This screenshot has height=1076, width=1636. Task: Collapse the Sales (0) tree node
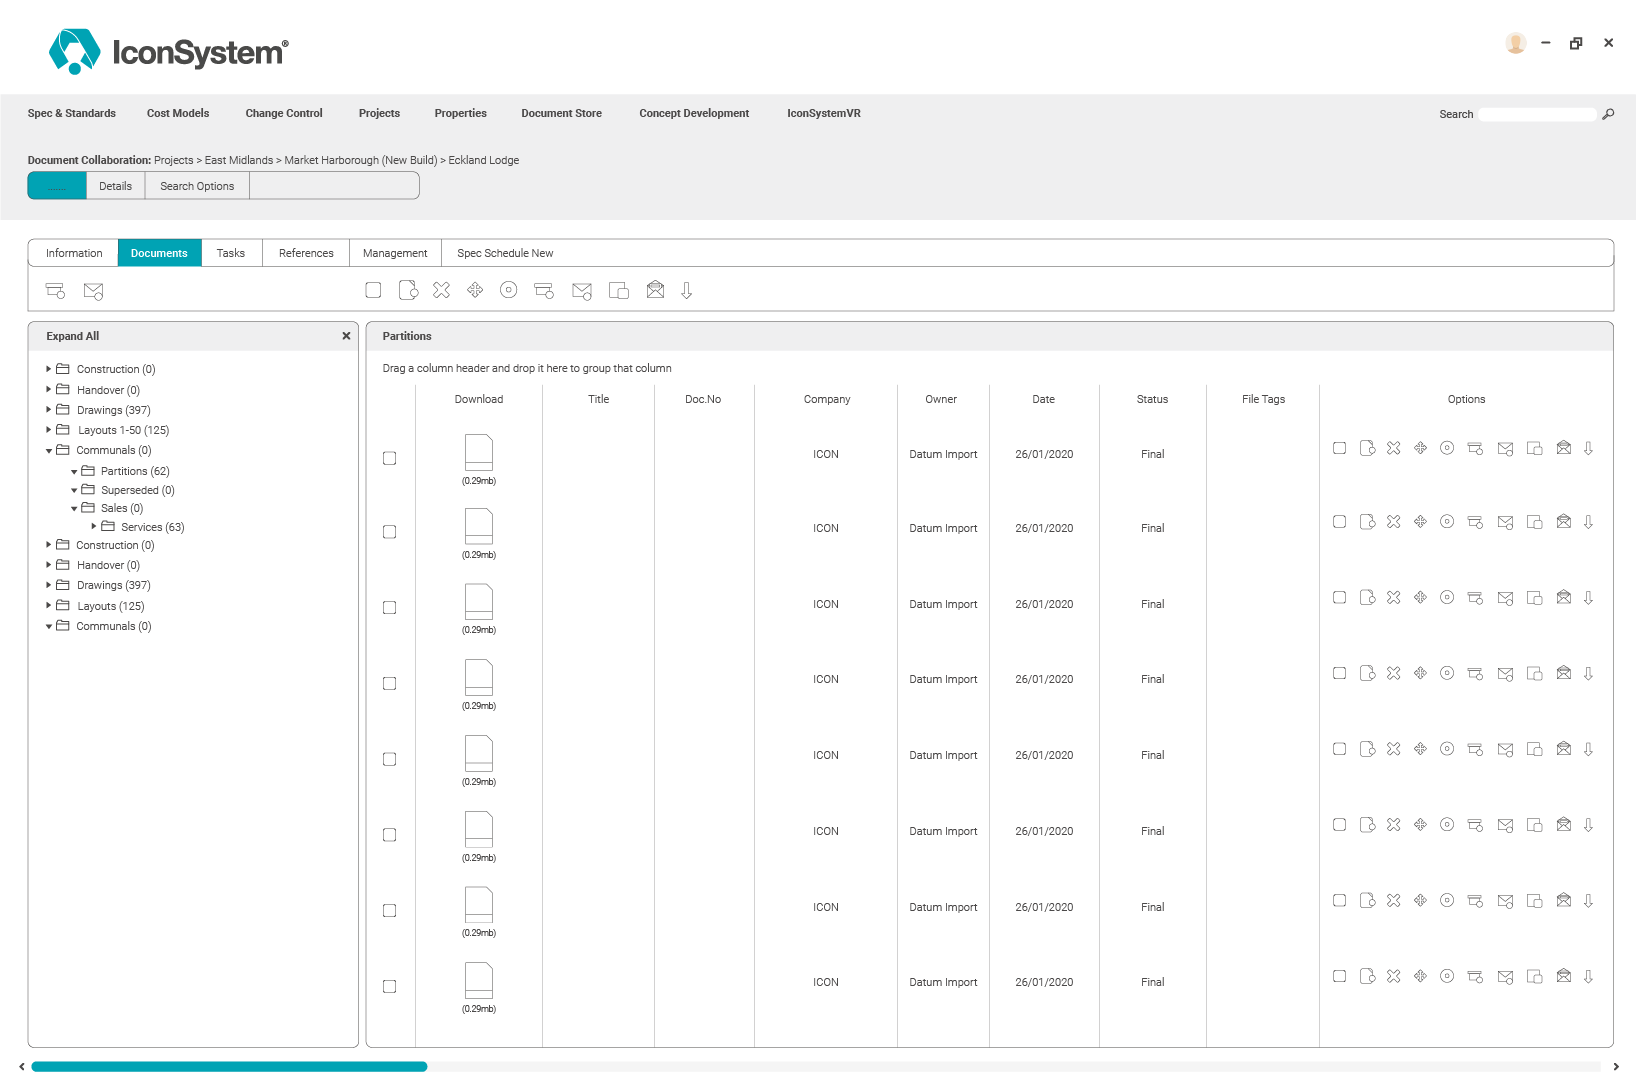tap(74, 509)
